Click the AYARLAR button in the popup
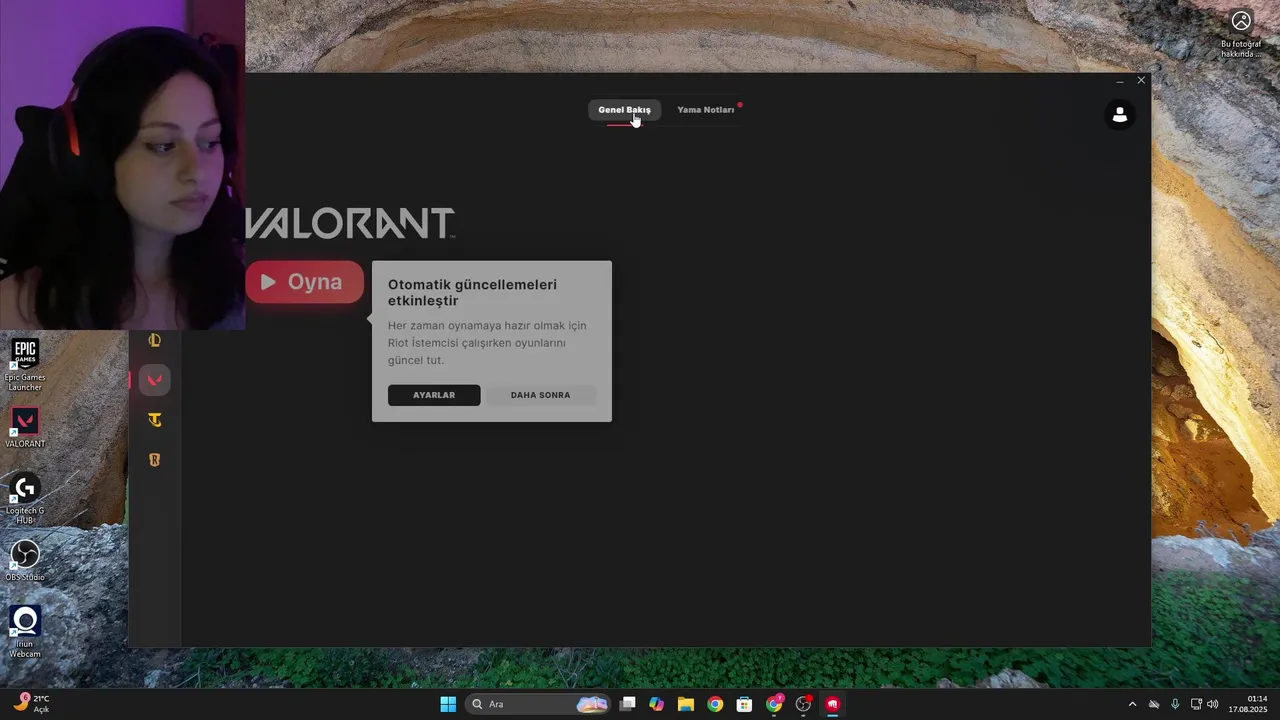Image resolution: width=1280 pixels, height=720 pixels. pos(434,395)
